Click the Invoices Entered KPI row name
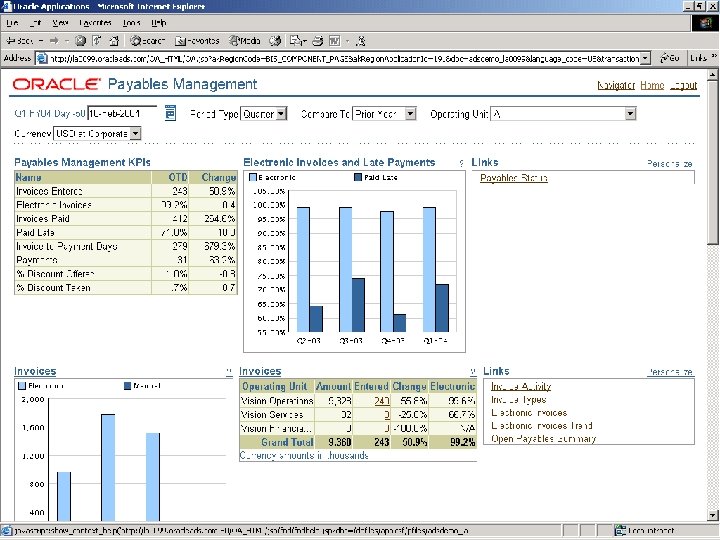The width and height of the screenshot is (720, 540). pos(49,191)
